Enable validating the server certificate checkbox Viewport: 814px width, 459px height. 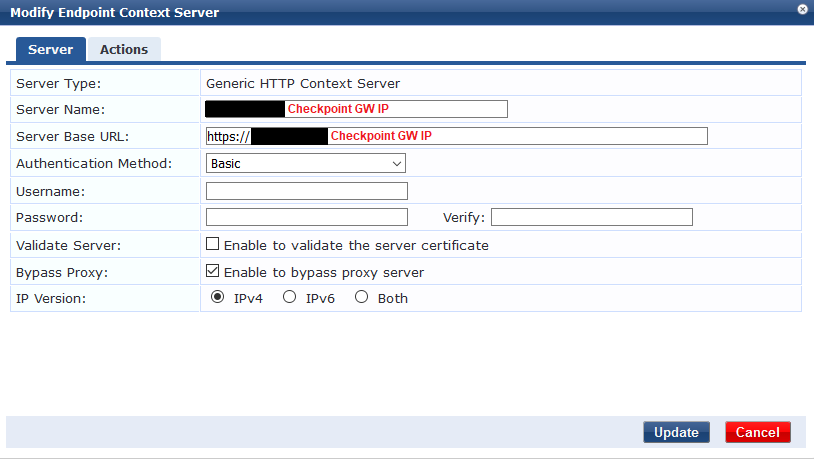(212, 244)
